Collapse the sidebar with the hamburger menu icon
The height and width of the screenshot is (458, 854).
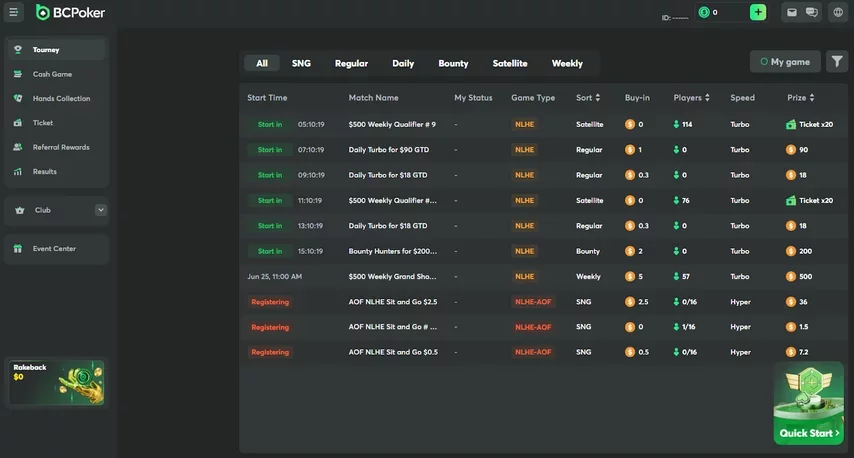point(14,12)
